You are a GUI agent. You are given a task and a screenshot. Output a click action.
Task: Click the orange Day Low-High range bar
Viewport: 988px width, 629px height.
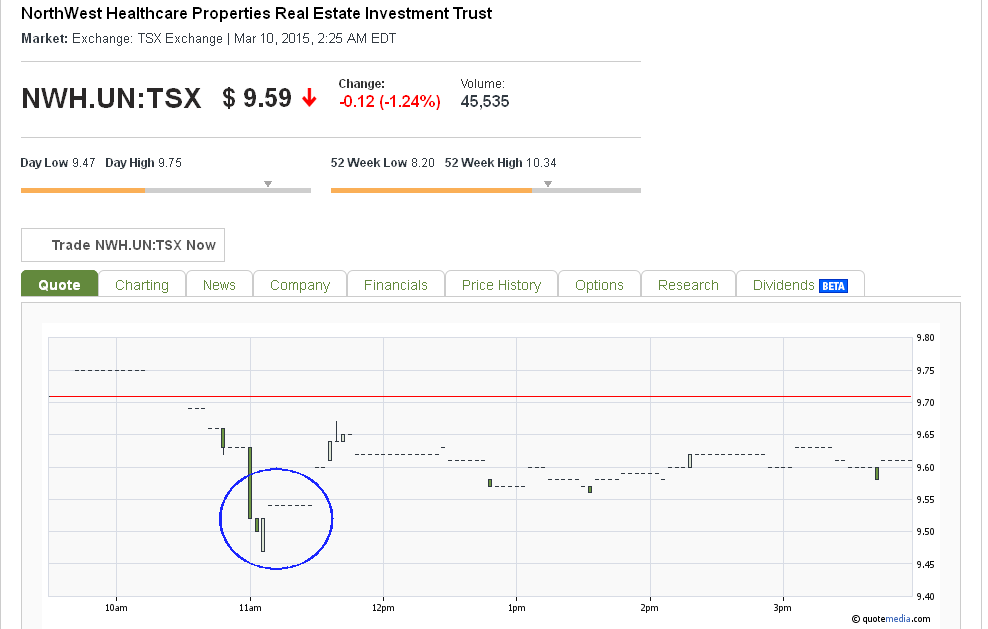(83, 190)
